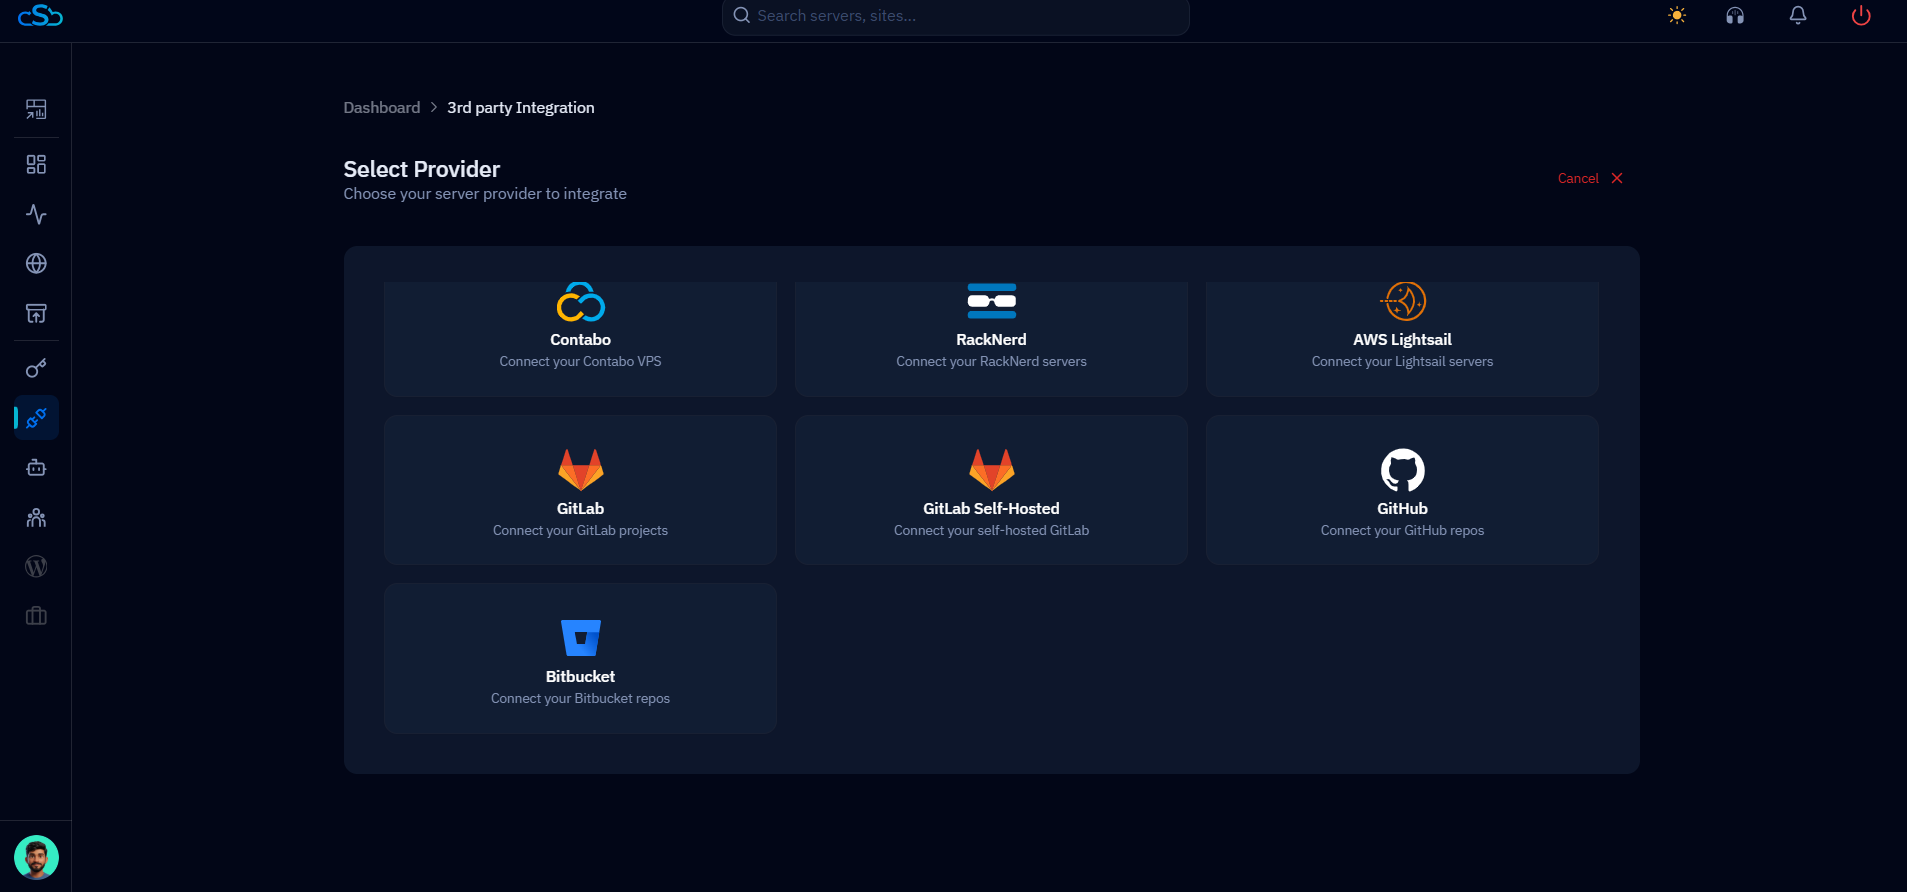
Task: Open user avatar profile at bottom-left
Action: tap(36, 857)
